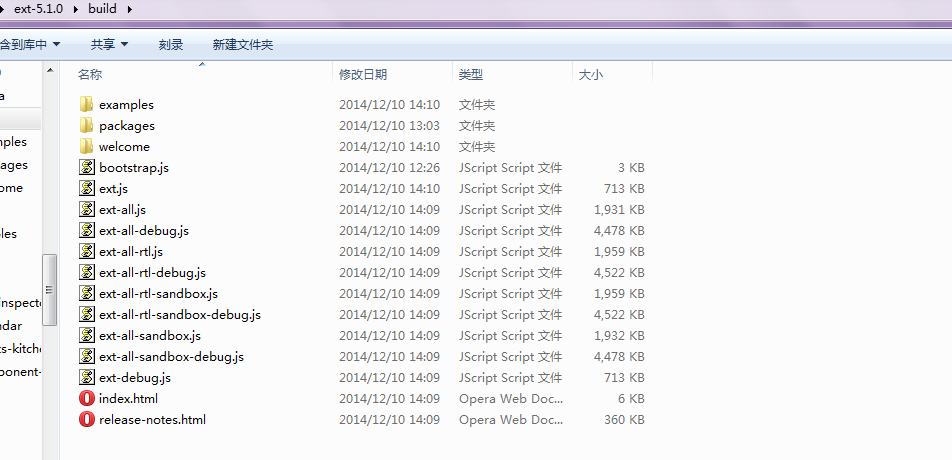Click the ext.js script file icon

click(87, 188)
